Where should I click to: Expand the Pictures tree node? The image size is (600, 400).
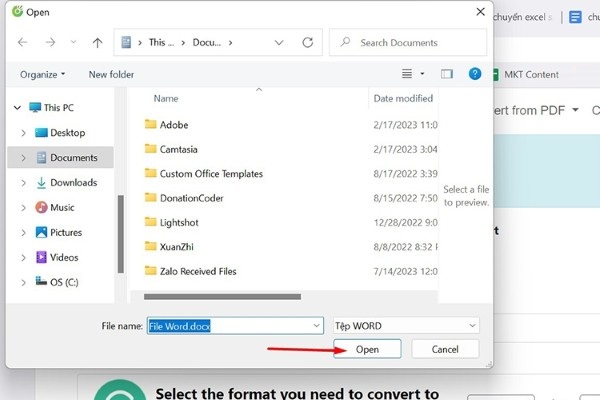tap(23, 233)
